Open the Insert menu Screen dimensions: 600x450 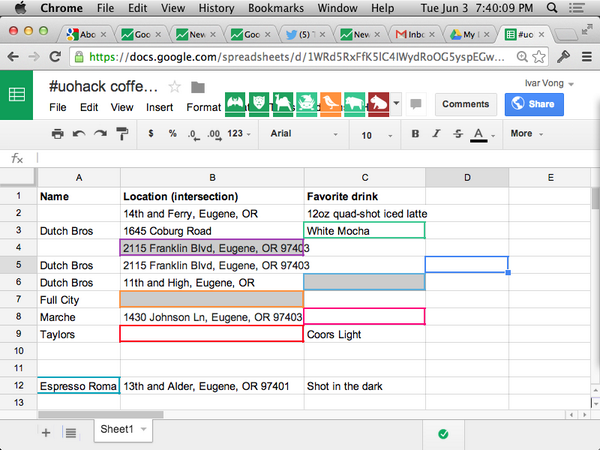pyautogui.click(x=159, y=108)
